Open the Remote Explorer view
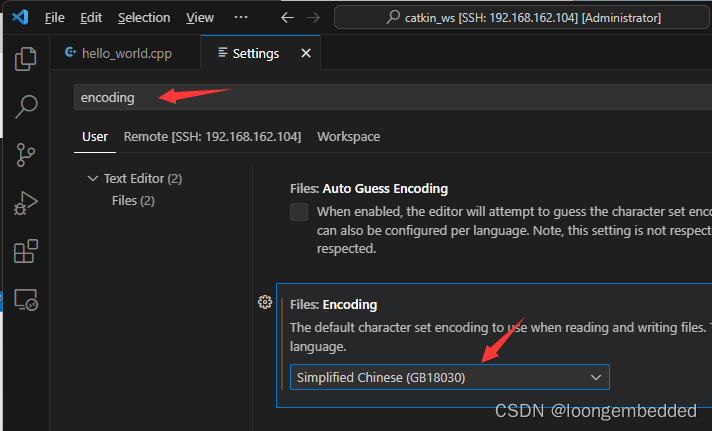 25,300
